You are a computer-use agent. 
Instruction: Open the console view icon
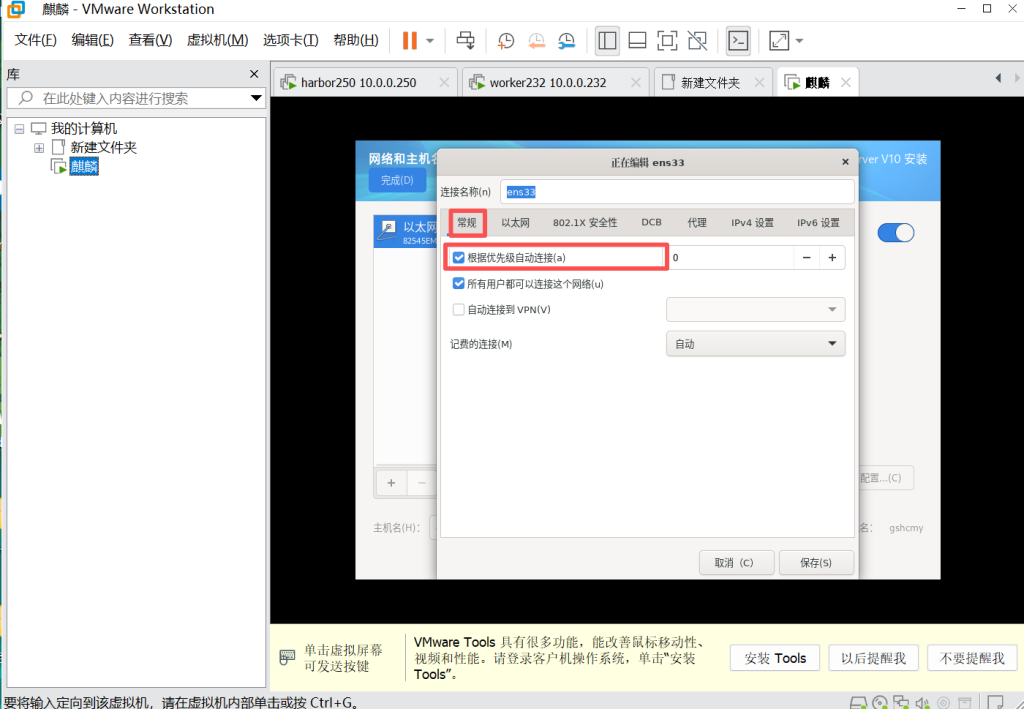pos(738,41)
